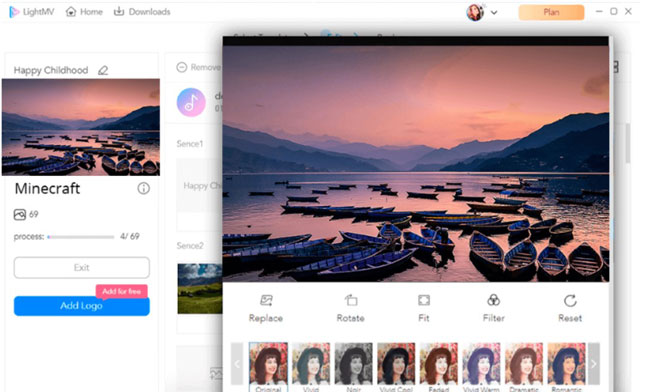Click the Fit image icon
The width and height of the screenshot is (650, 392).
click(x=424, y=300)
